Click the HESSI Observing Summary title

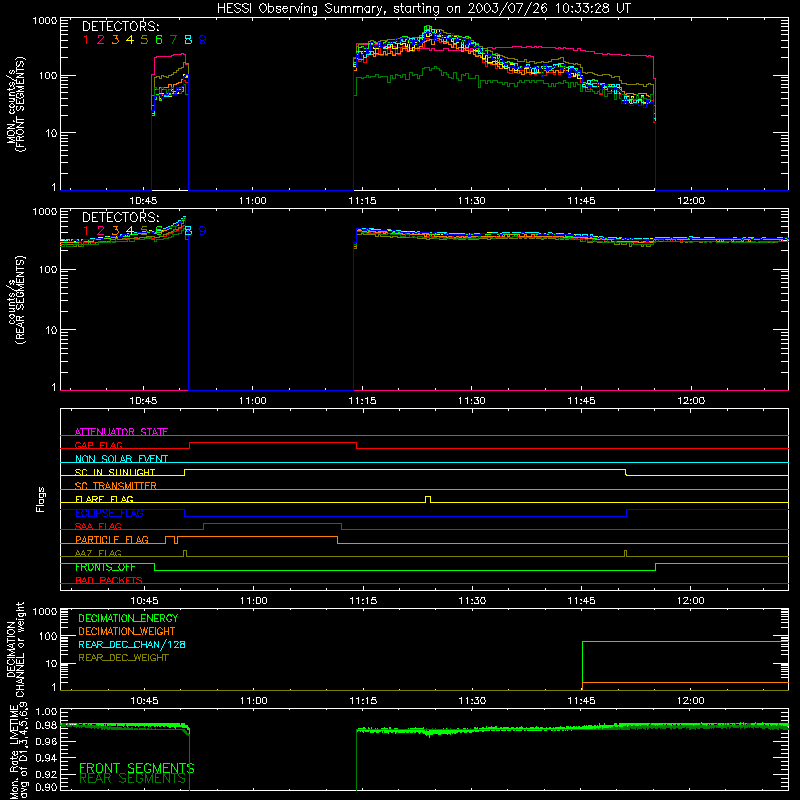coord(424,9)
